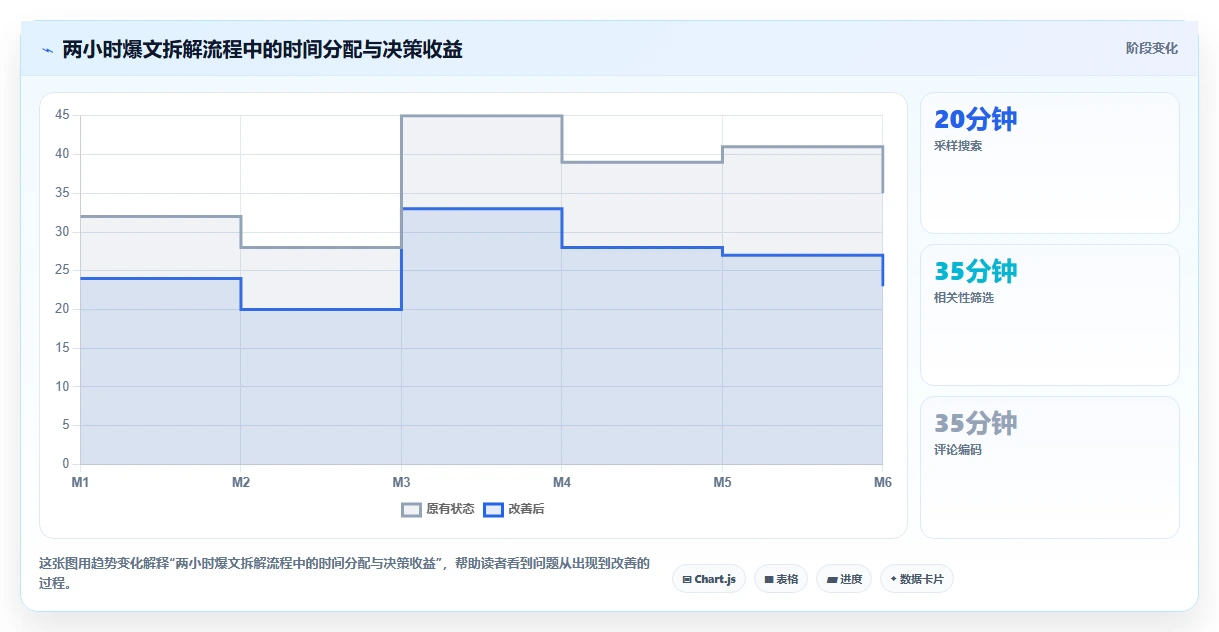Viewport: 1219px width, 632px height.
Task: Click the 15 y-axis value
Action: [x=62, y=348]
